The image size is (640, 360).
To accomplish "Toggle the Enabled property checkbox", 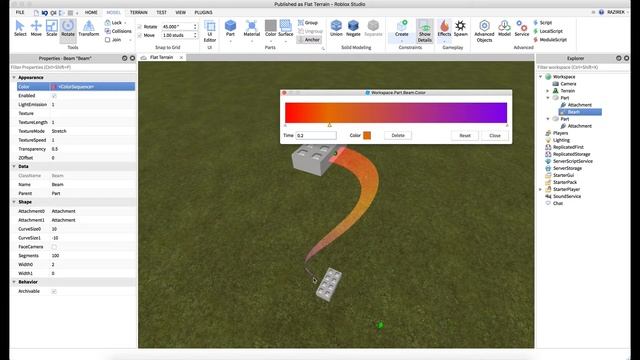I will point(54,96).
